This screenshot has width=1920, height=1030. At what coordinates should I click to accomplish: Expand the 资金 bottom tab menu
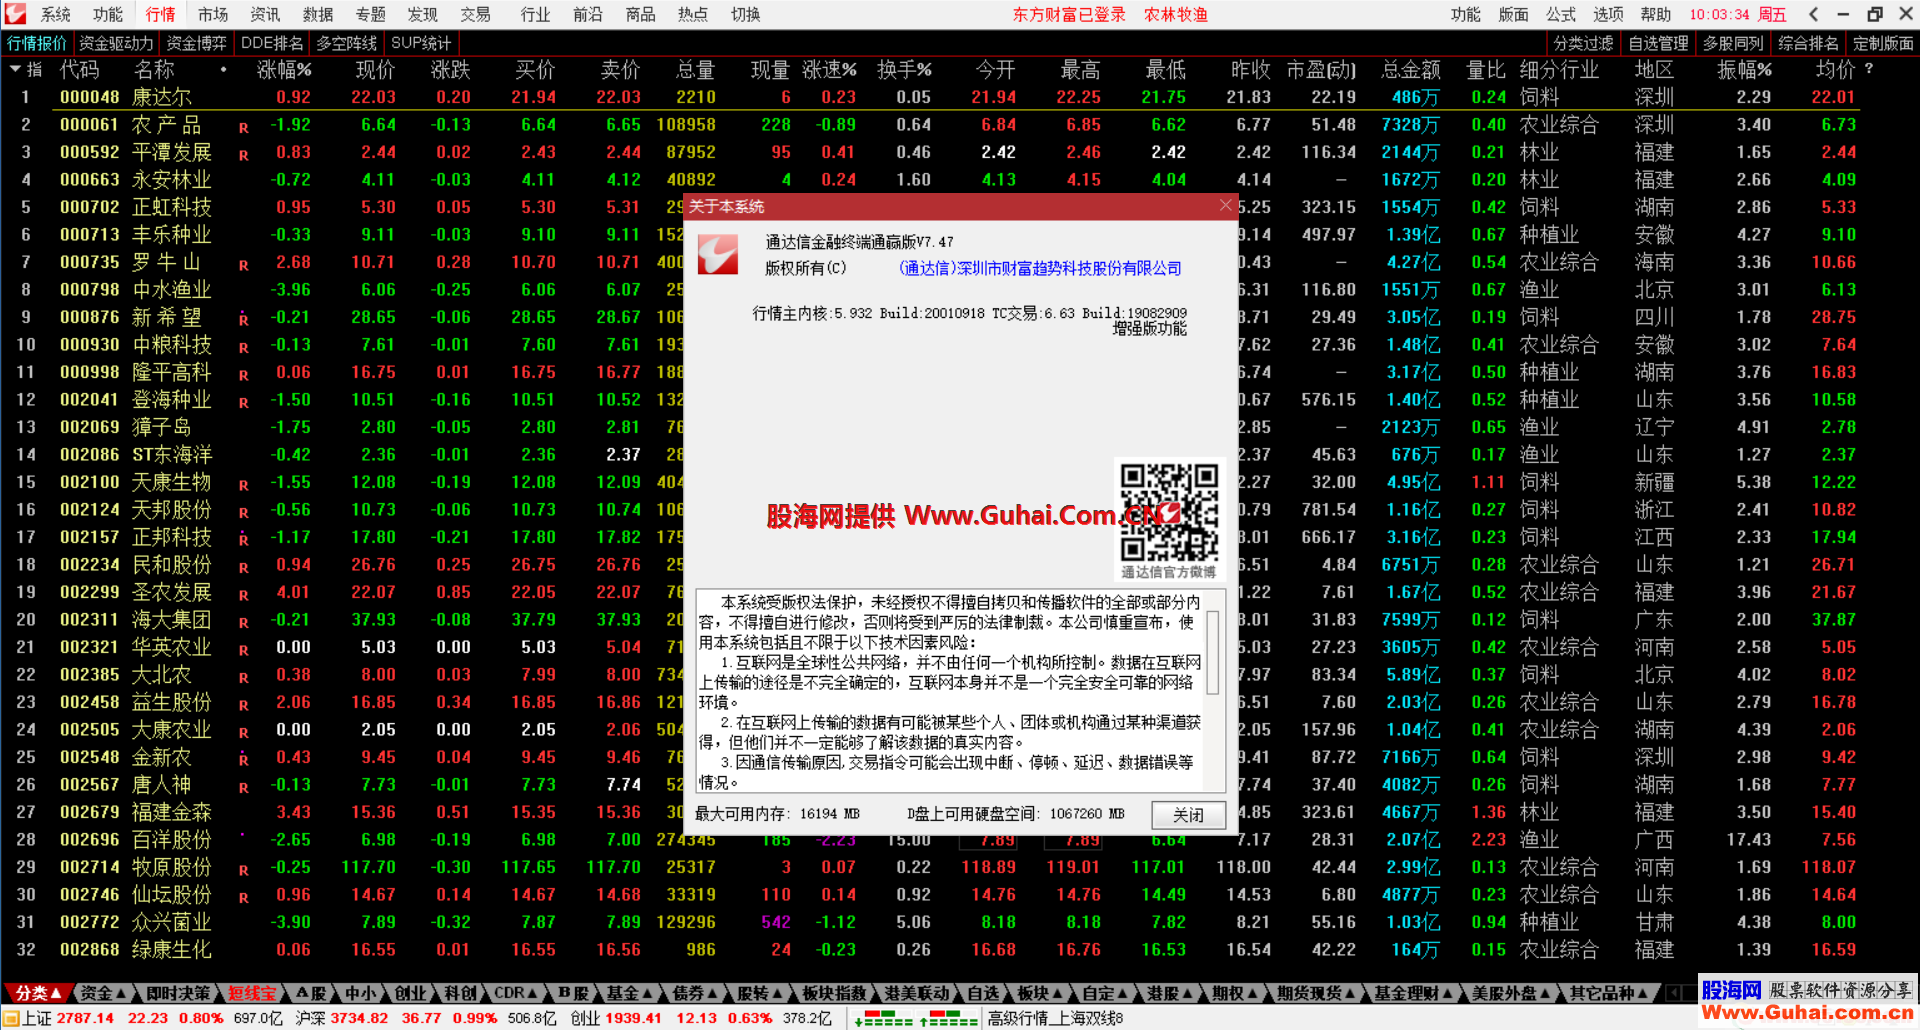103,993
